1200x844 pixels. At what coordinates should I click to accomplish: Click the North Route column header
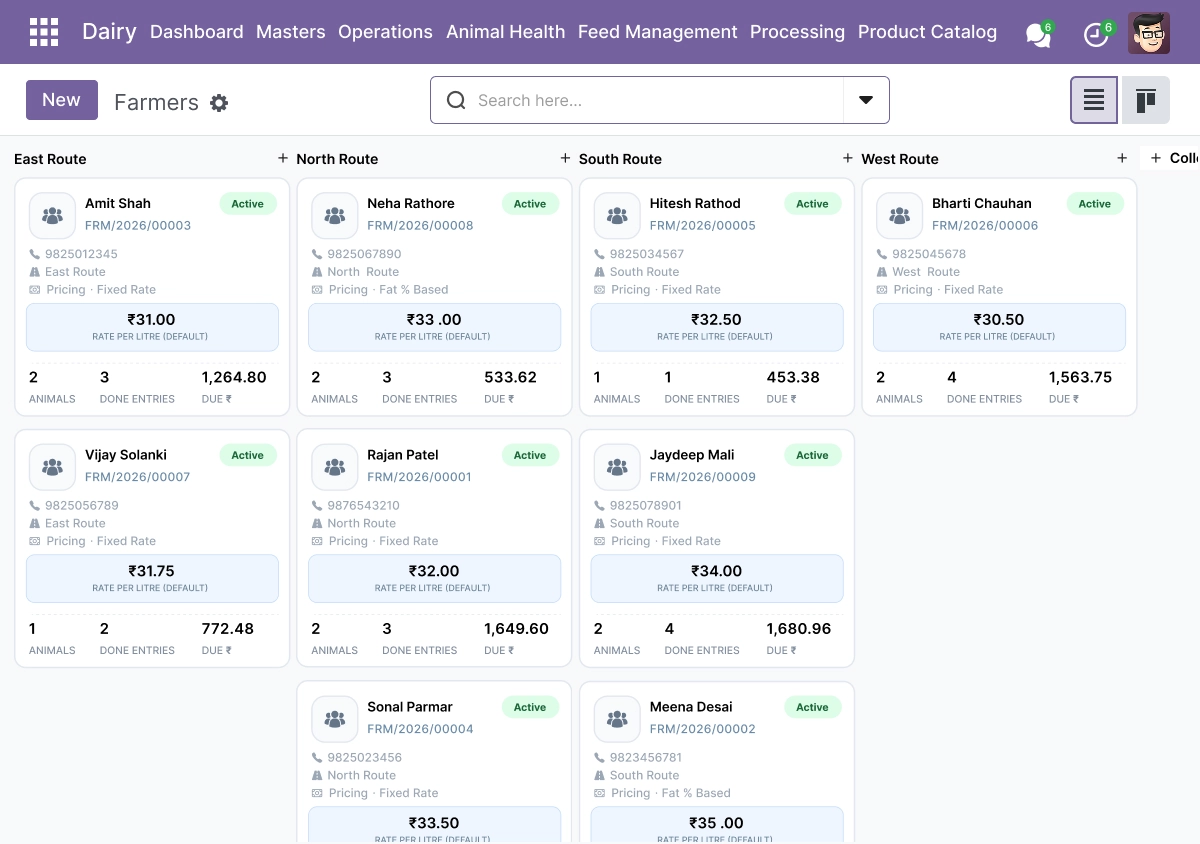[337, 159]
